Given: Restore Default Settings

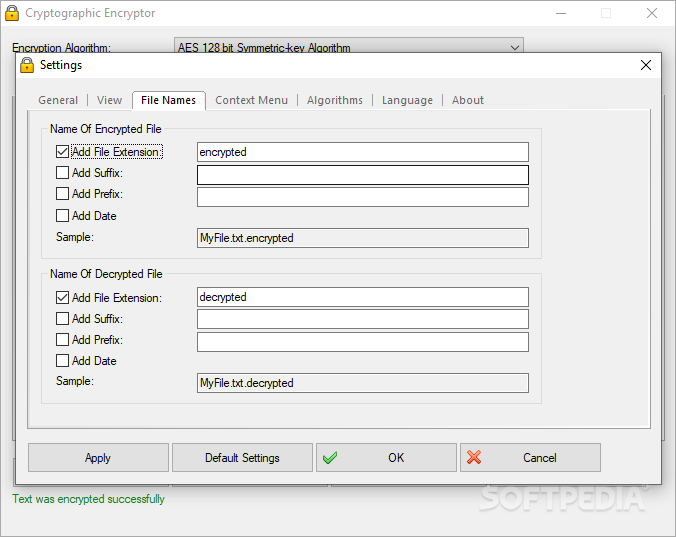Looking at the screenshot, I should tap(242, 458).
